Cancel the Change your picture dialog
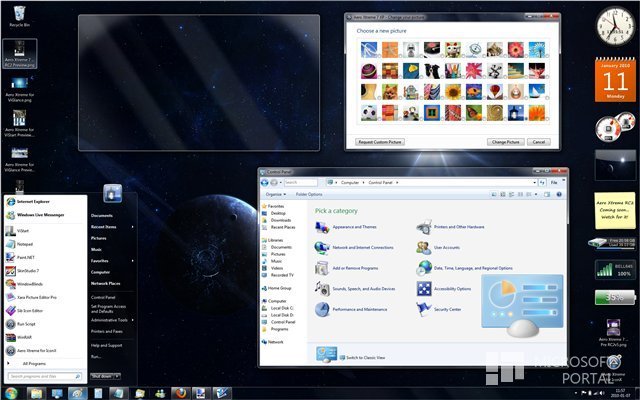Image resolution: width=640 pixels, height=400 pixels. tap(539, 142)
